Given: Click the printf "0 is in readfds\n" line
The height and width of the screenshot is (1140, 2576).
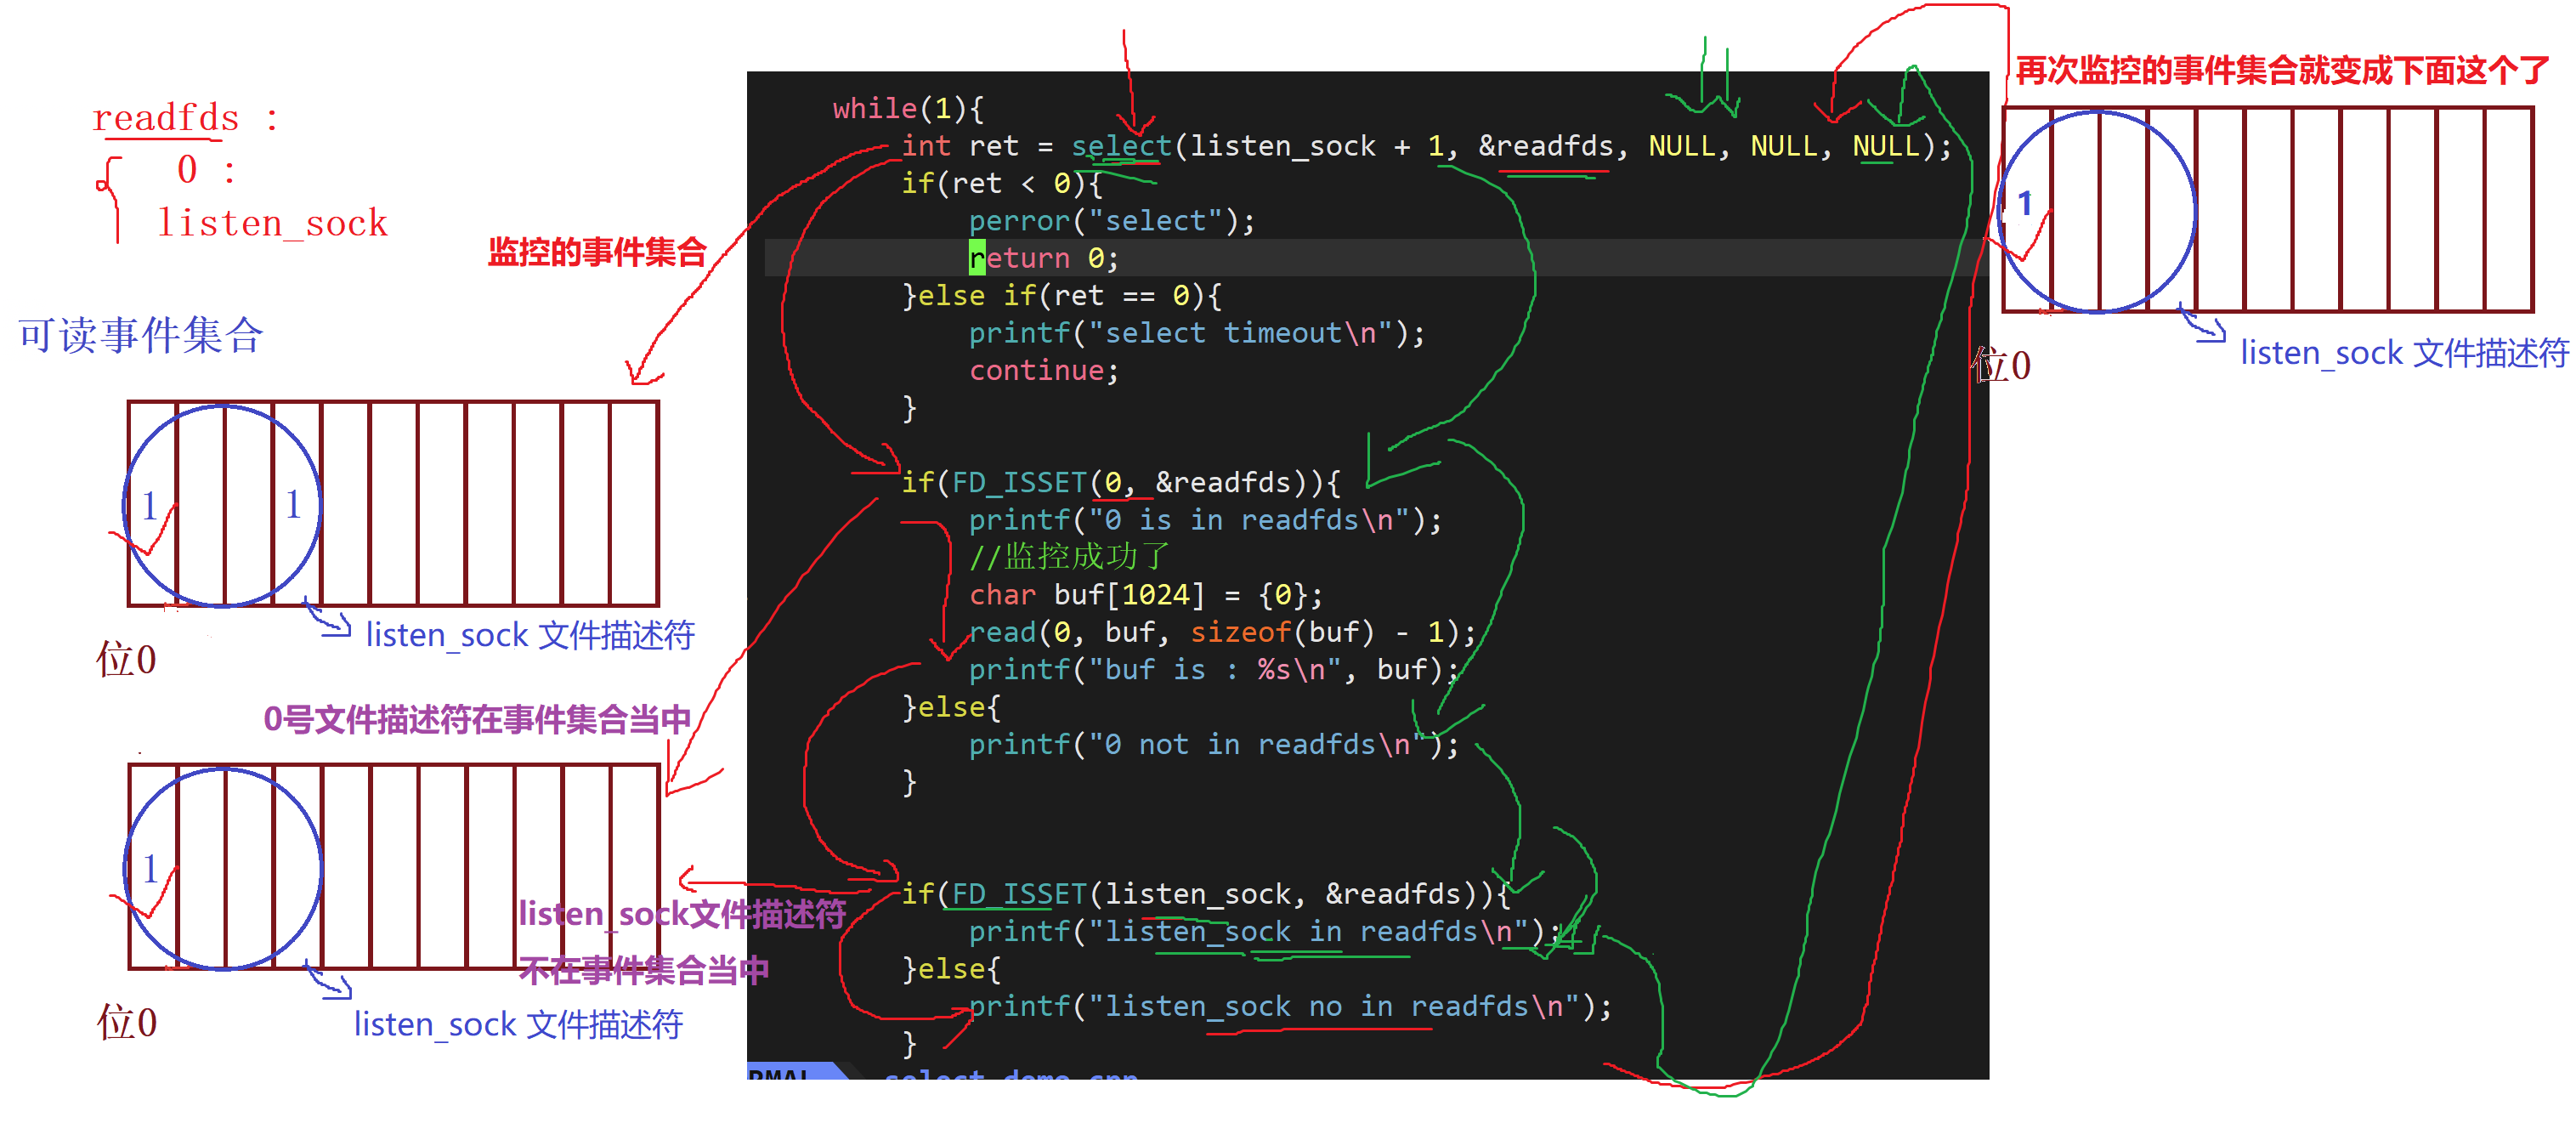Looking at the screenshot, I should tap(1204, 520).
